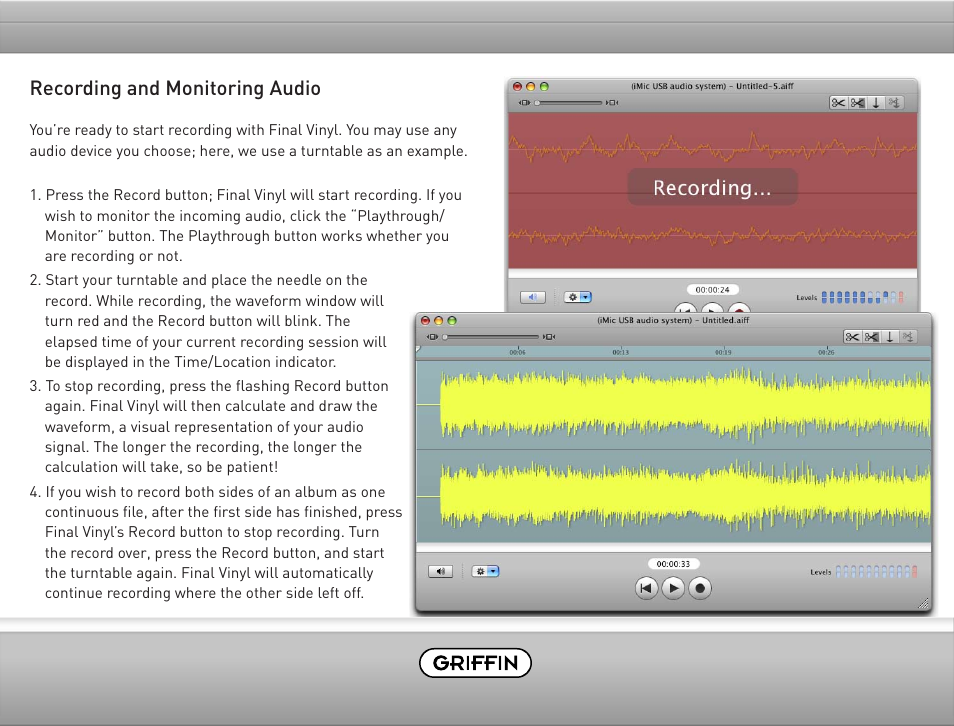Click the 00:26 timeline mark in Untitled.aiff

(826, 352)
